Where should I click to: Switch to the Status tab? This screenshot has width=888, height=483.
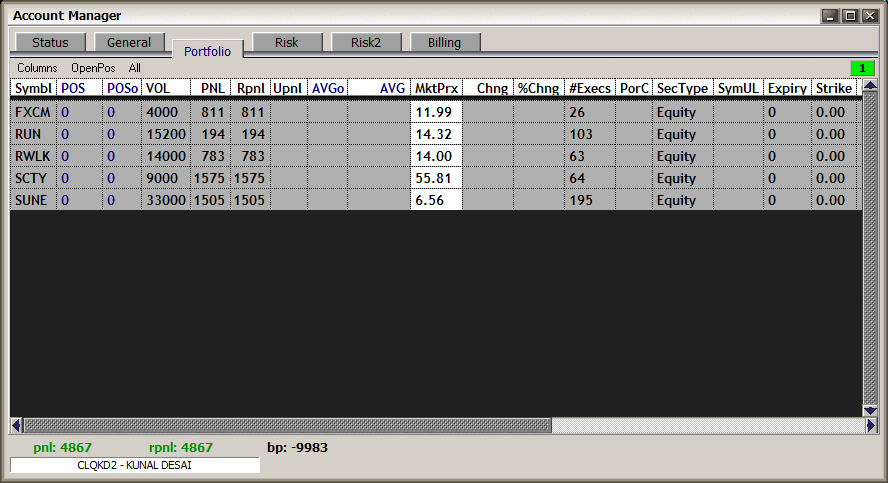(50, 42)
